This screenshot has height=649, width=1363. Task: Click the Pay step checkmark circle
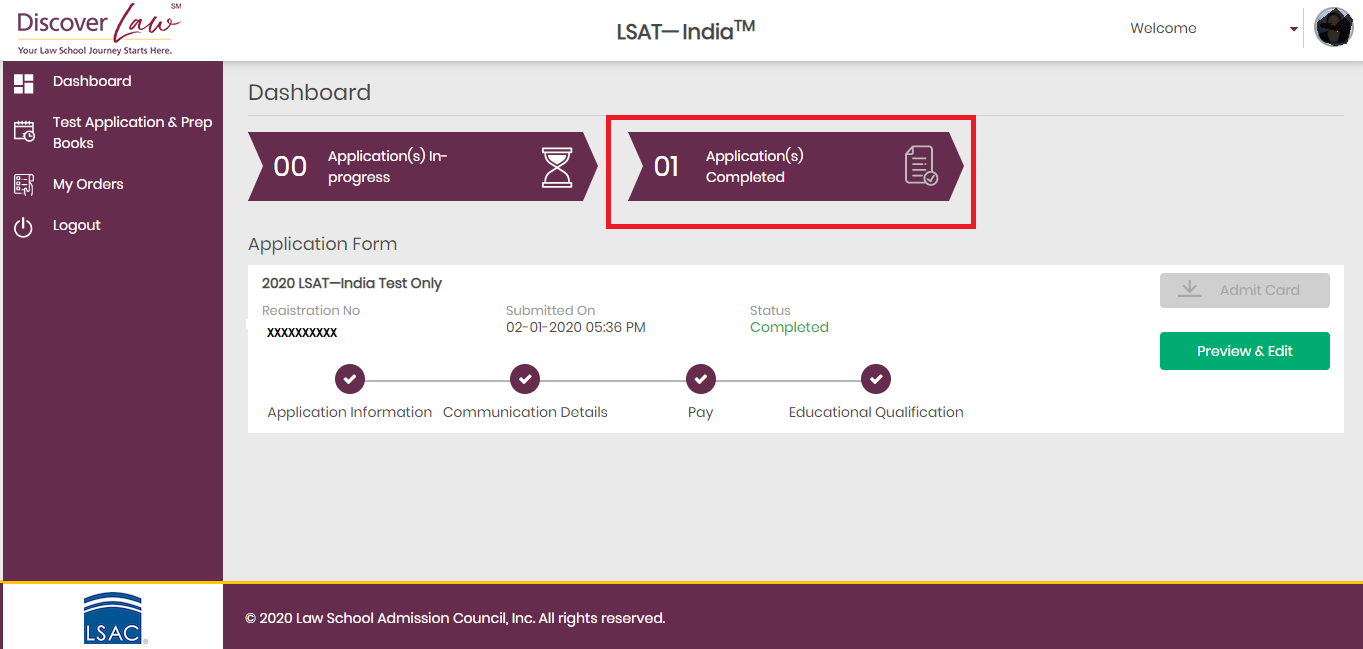pyautogui.click(x=700, y=379)
